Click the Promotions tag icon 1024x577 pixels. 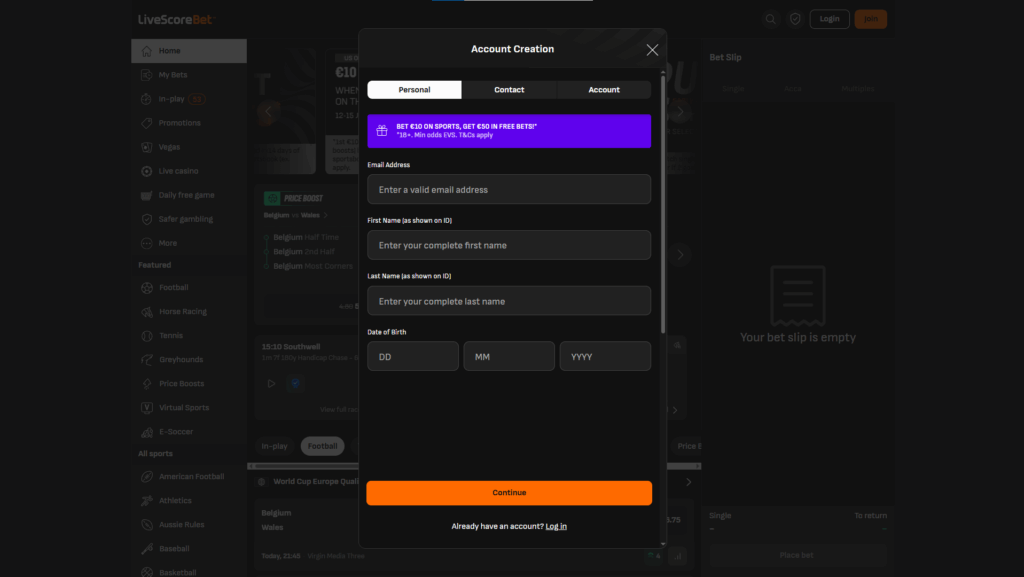[147, 123]
